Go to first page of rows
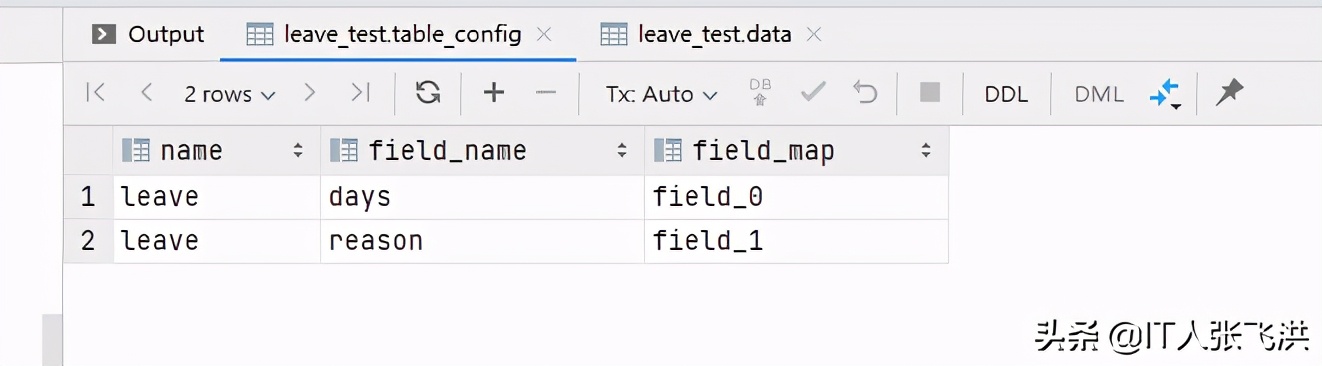 click(96, 93)
